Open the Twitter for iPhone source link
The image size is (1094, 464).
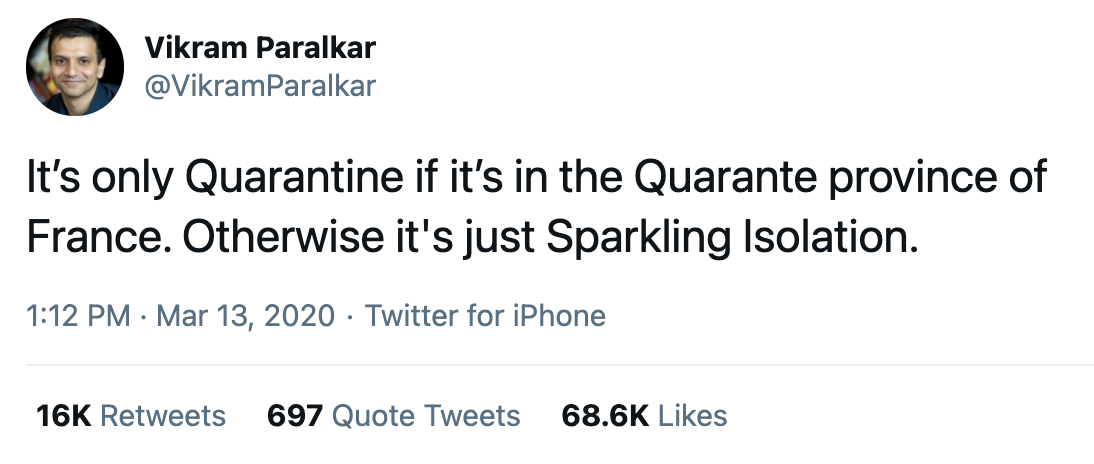pyautogui.click(x=485, y=316)
